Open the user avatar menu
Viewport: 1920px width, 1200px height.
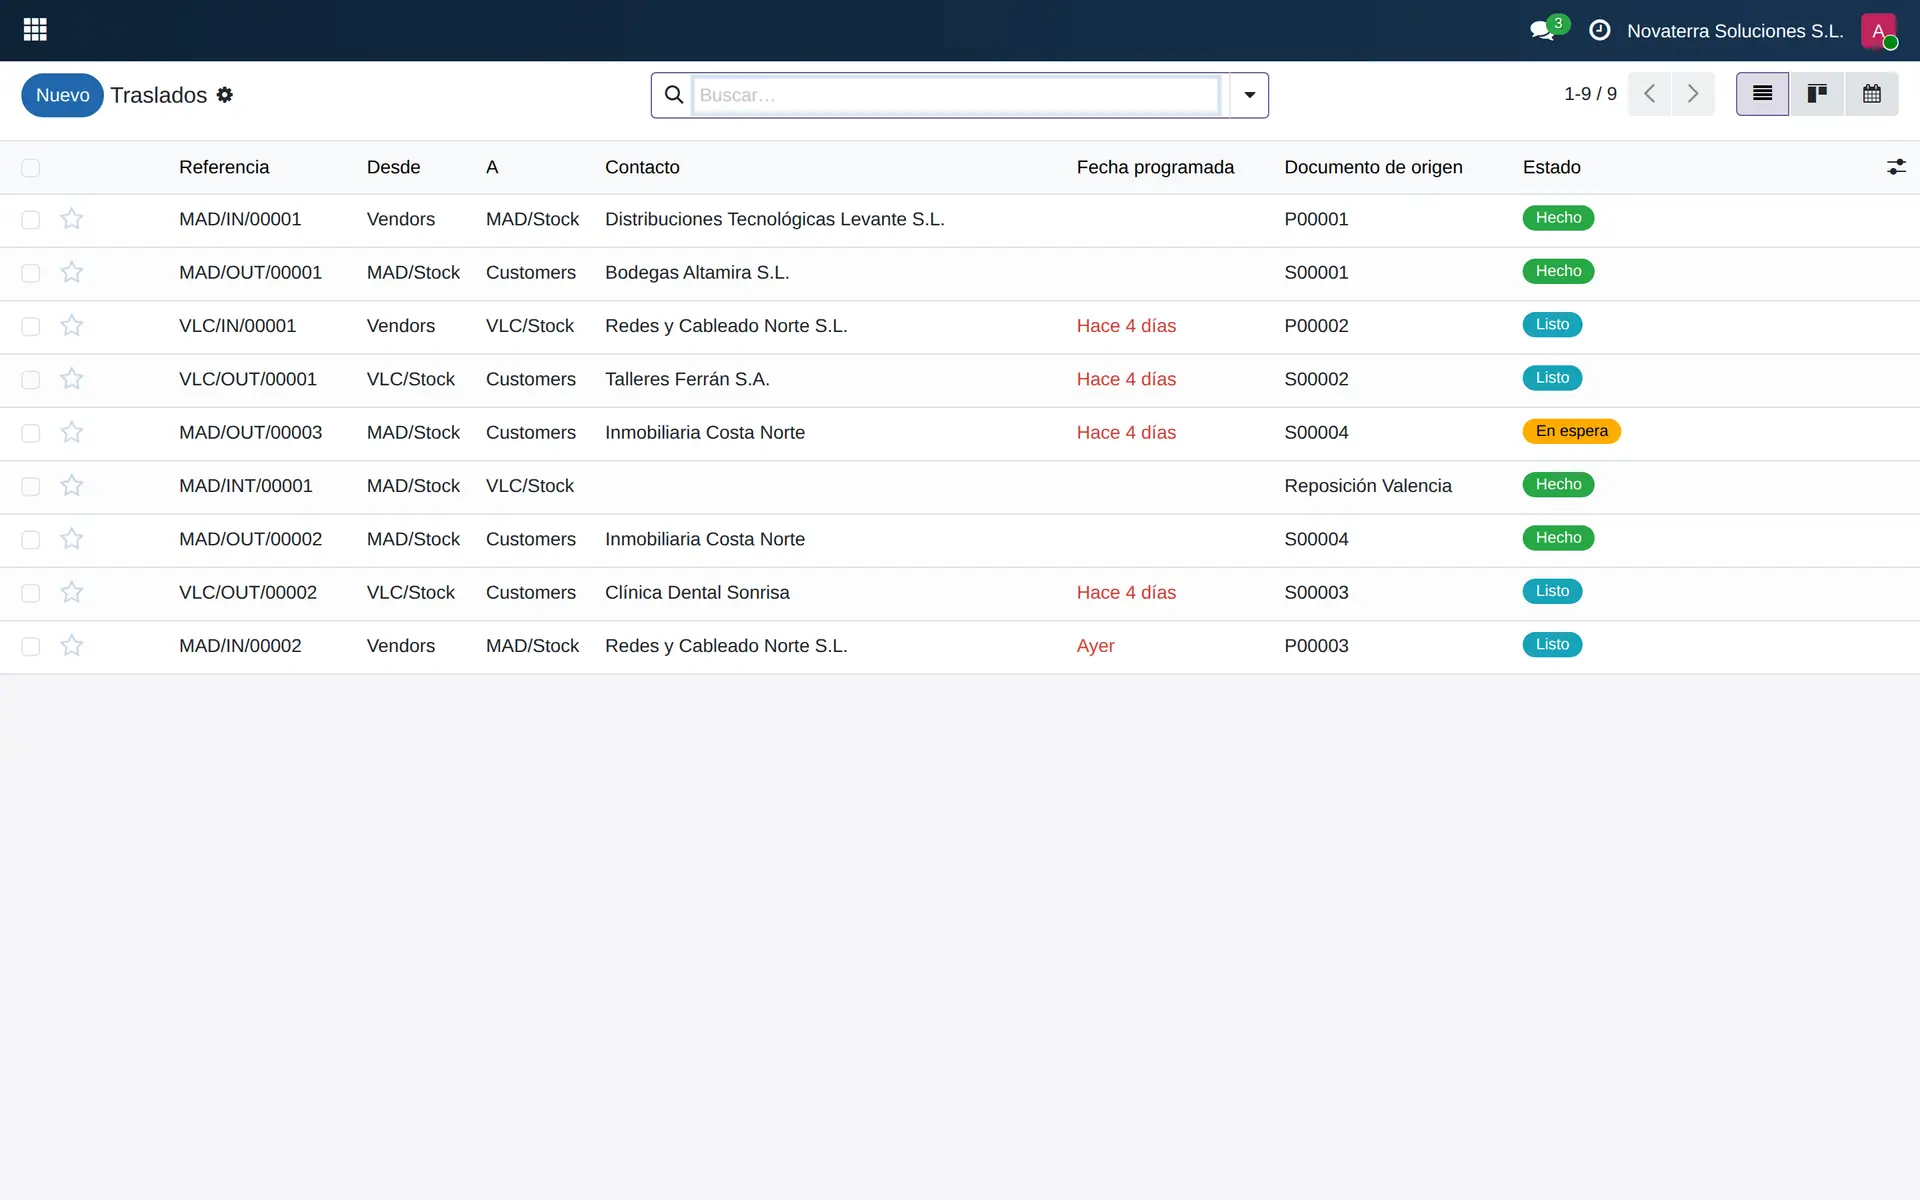(1878, 31)
